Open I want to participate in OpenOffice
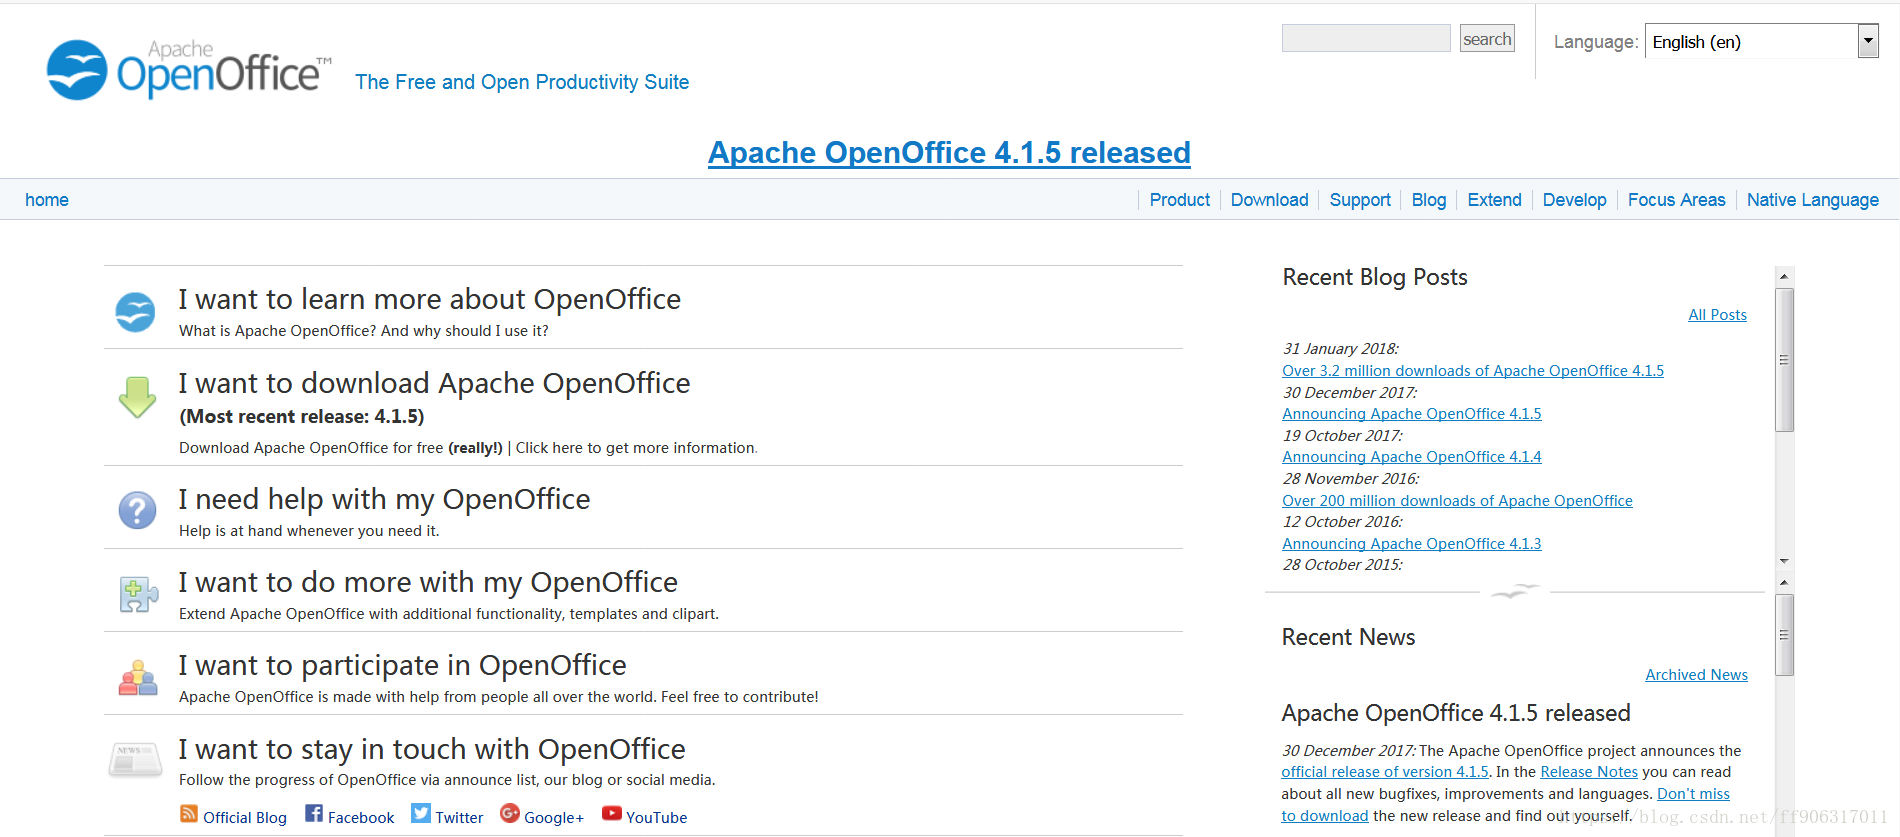Viewport: 1900px width, 837px height. pyautogui.click(x=402, y=665)
